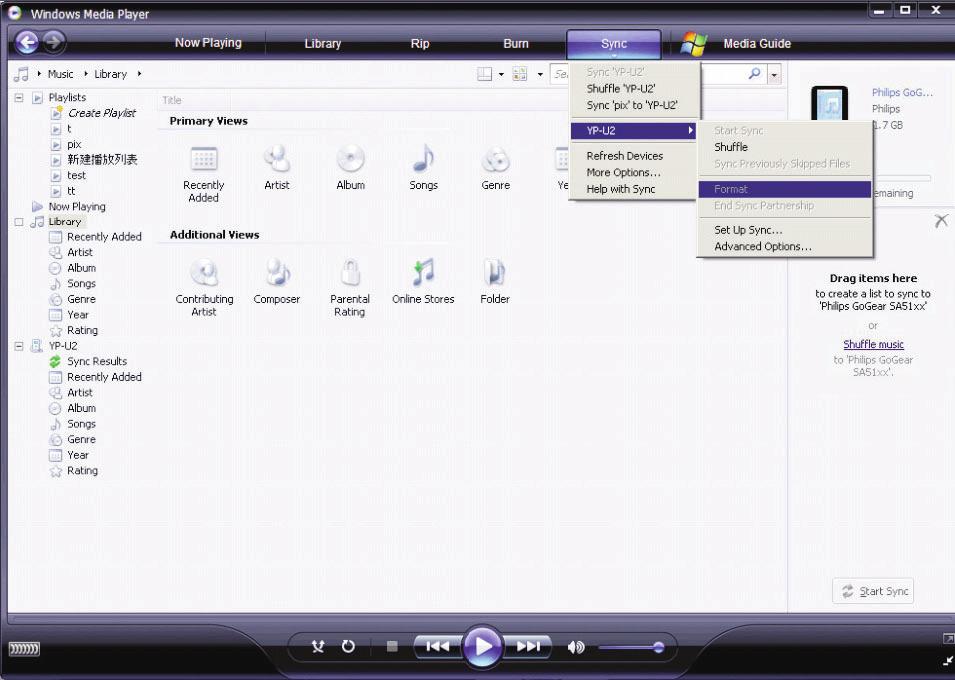This screenshot has height=680, width=955.
Task: Open Help with Sync menu item
Action: point(634,189)
